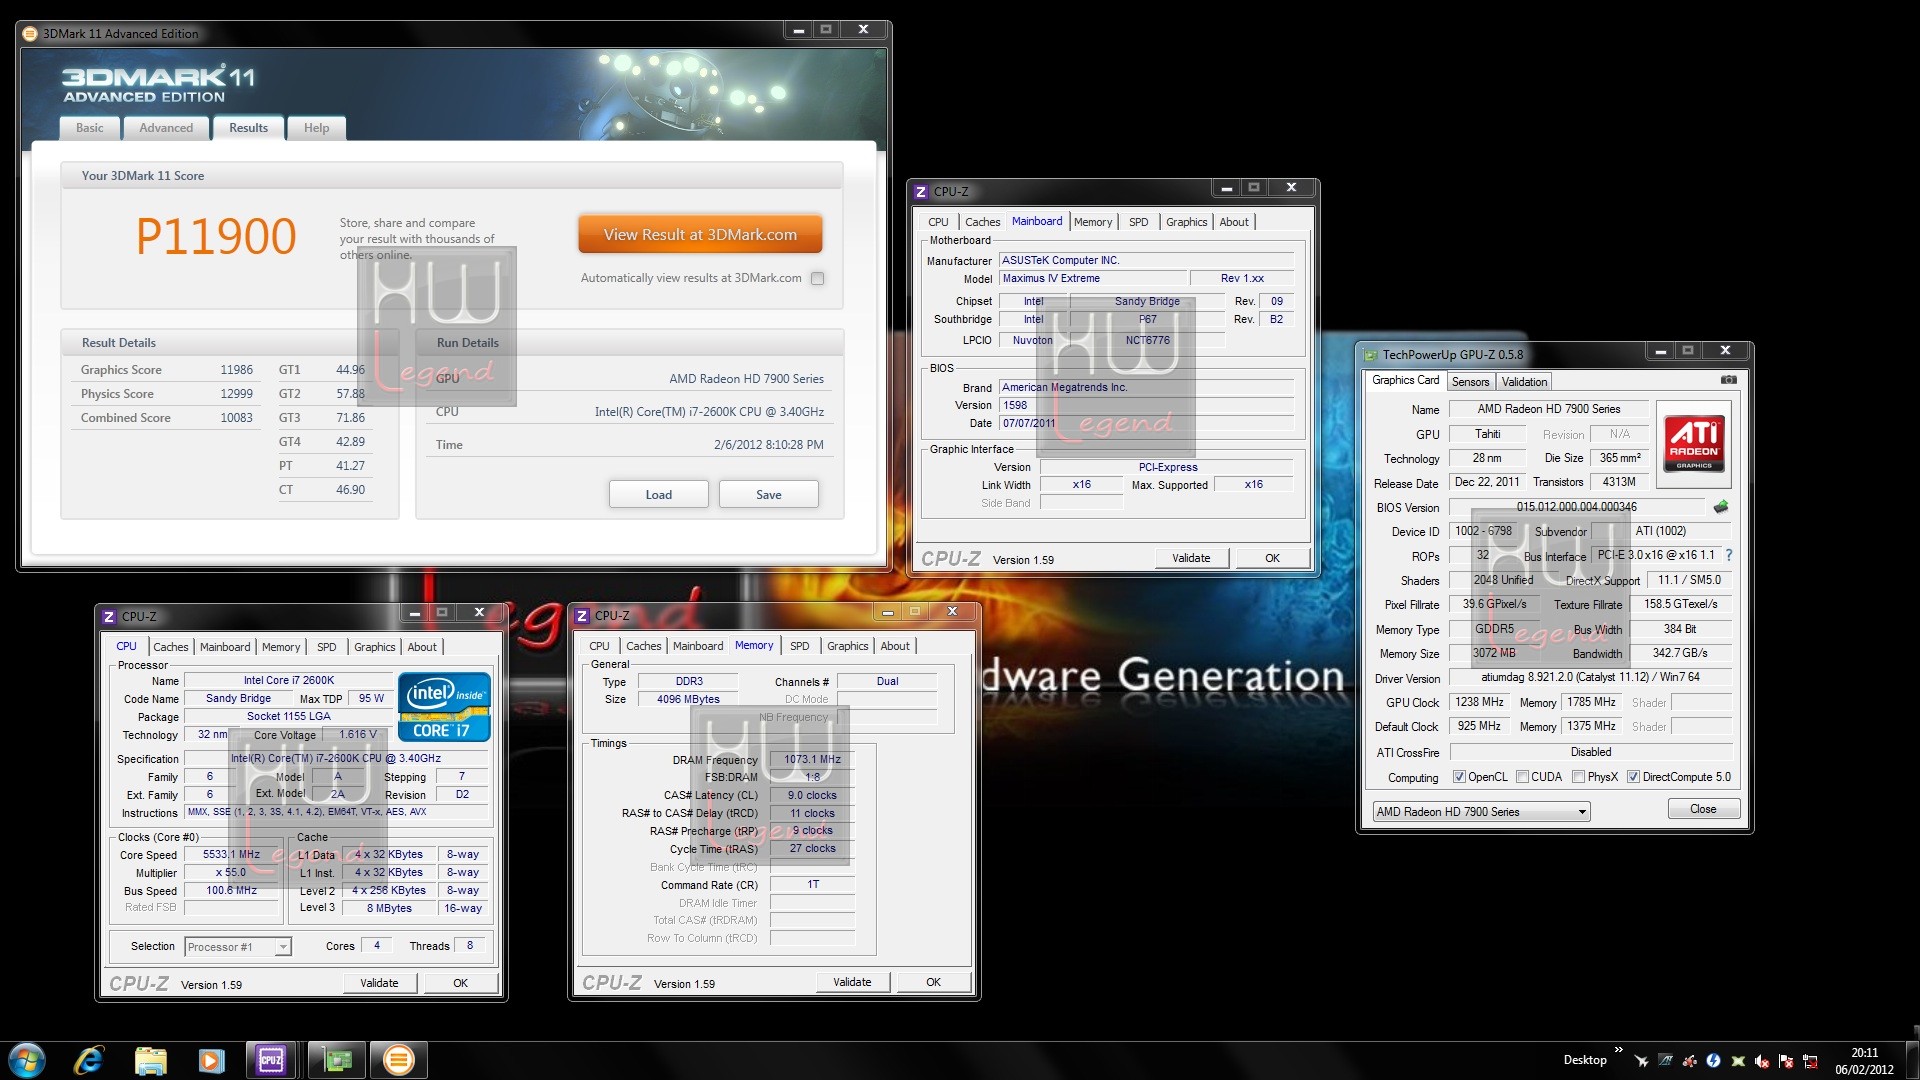Click the blue lightning bolt tray icon

(x=1713, y=1061)
